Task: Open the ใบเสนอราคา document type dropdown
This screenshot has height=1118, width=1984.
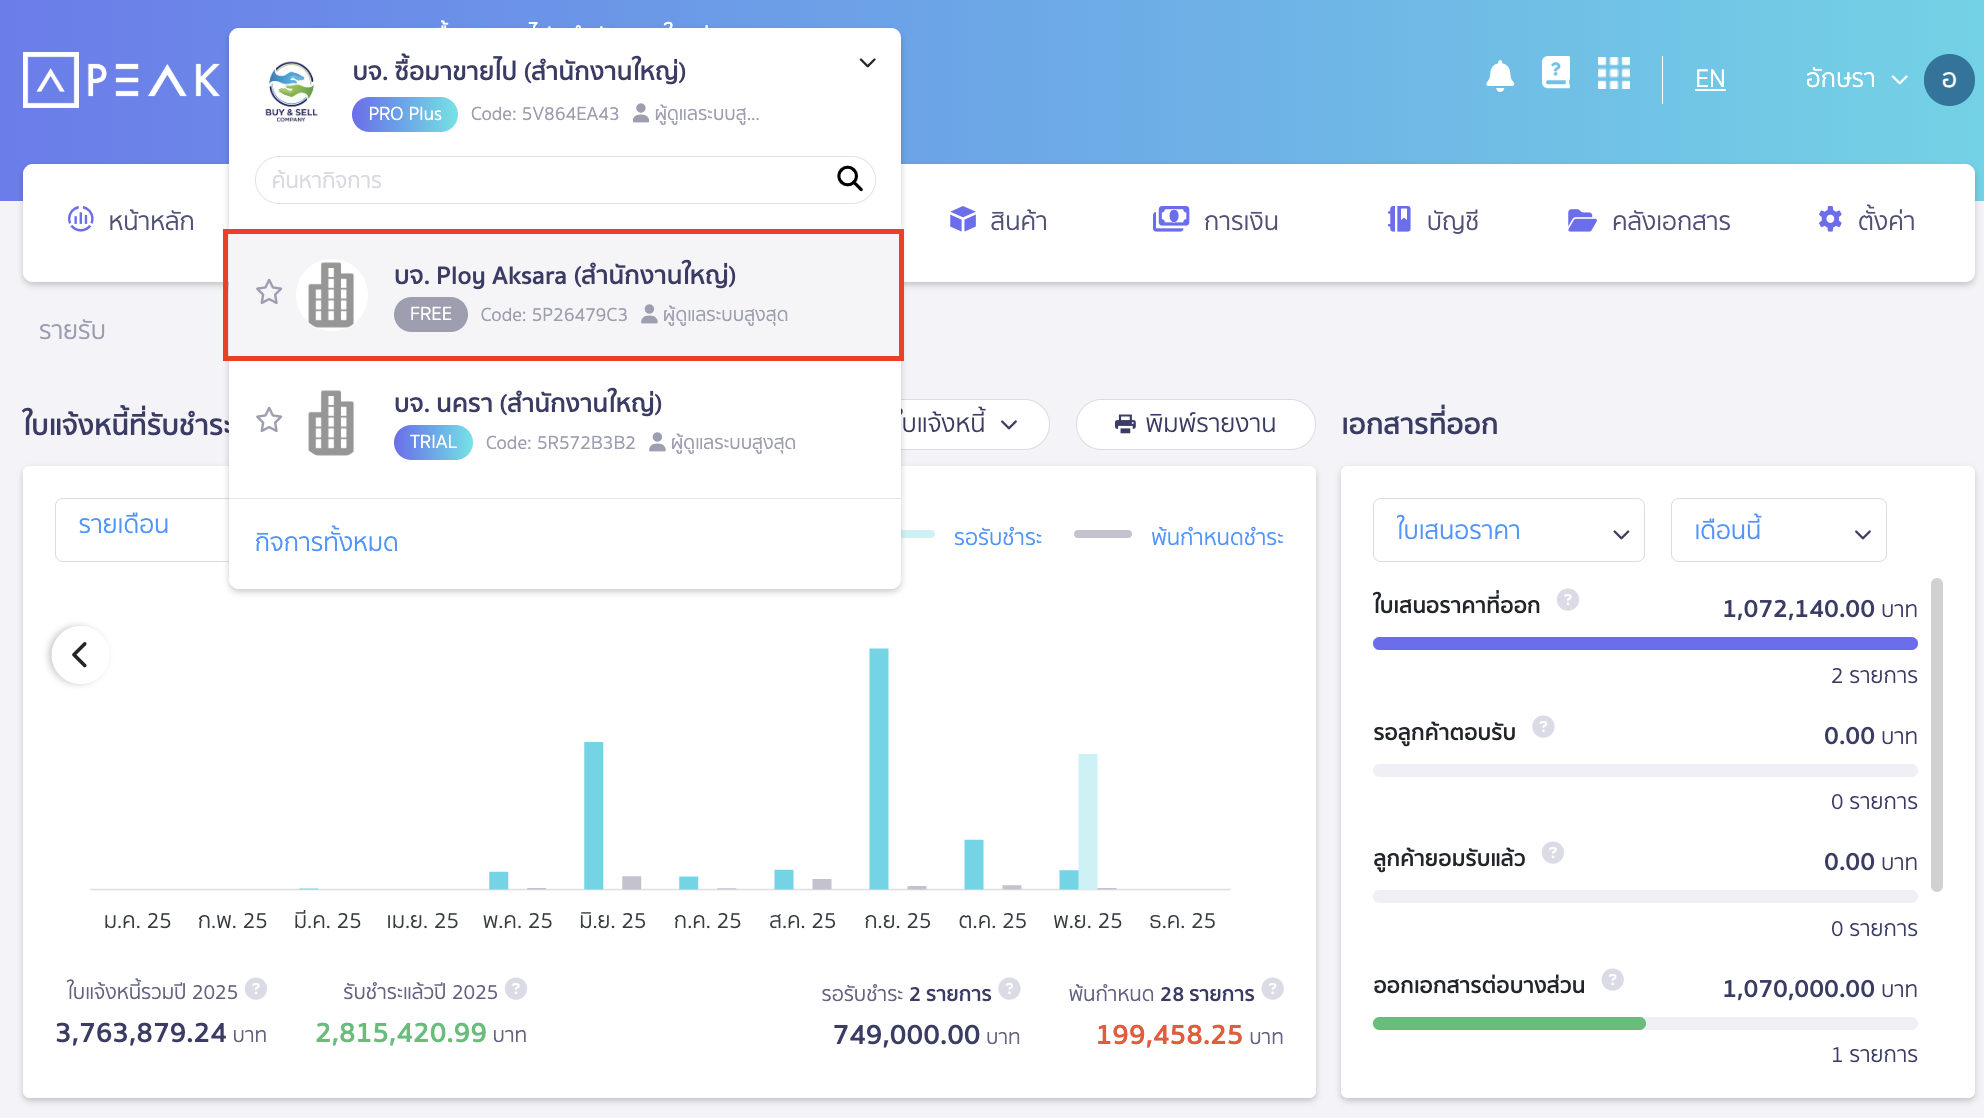Action: 1508,531
